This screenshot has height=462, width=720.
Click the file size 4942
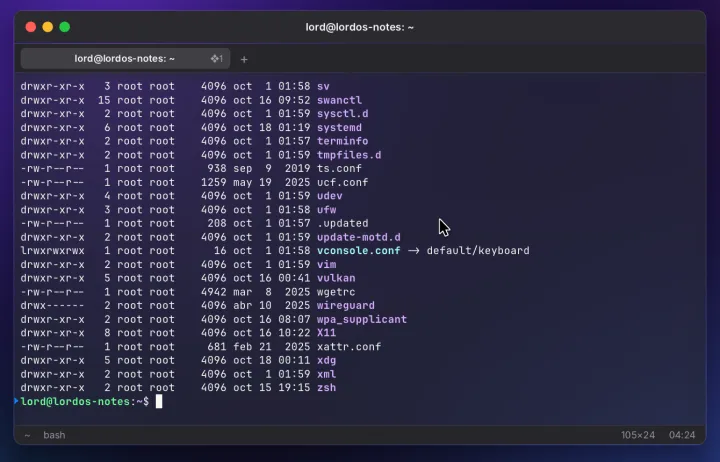point(214,292)
